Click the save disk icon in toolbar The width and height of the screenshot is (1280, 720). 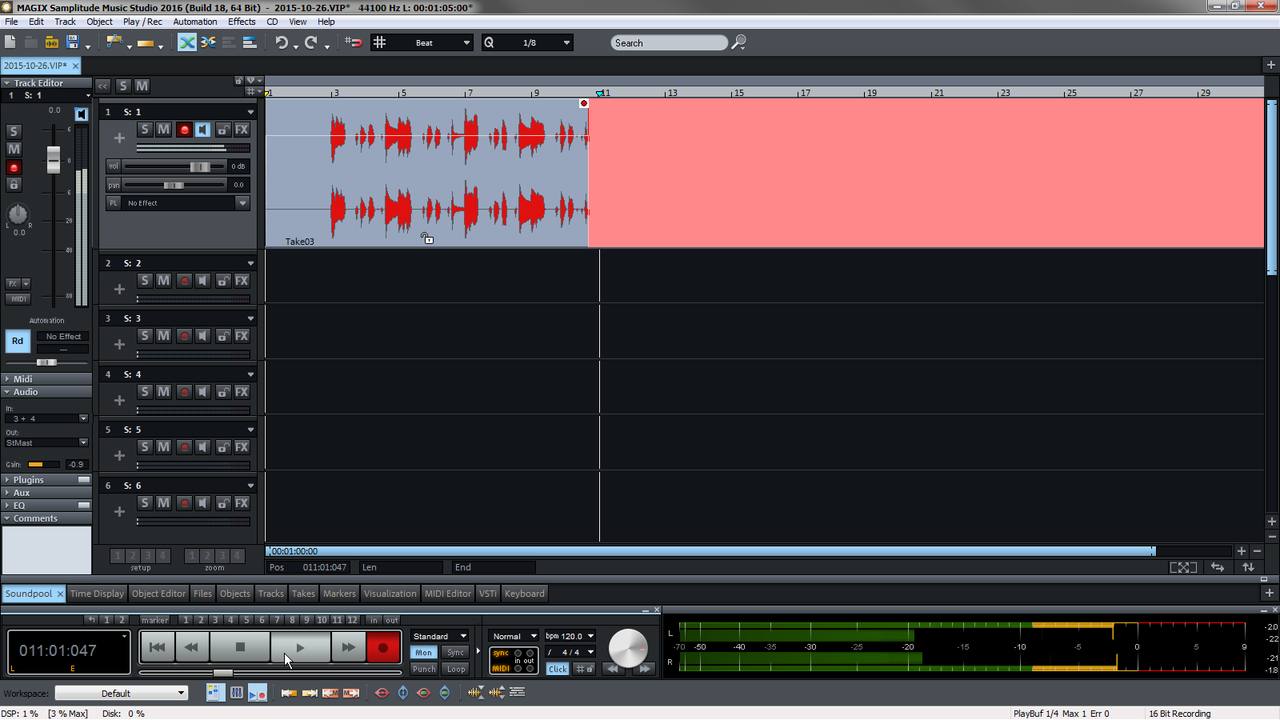tap(72, 43)
